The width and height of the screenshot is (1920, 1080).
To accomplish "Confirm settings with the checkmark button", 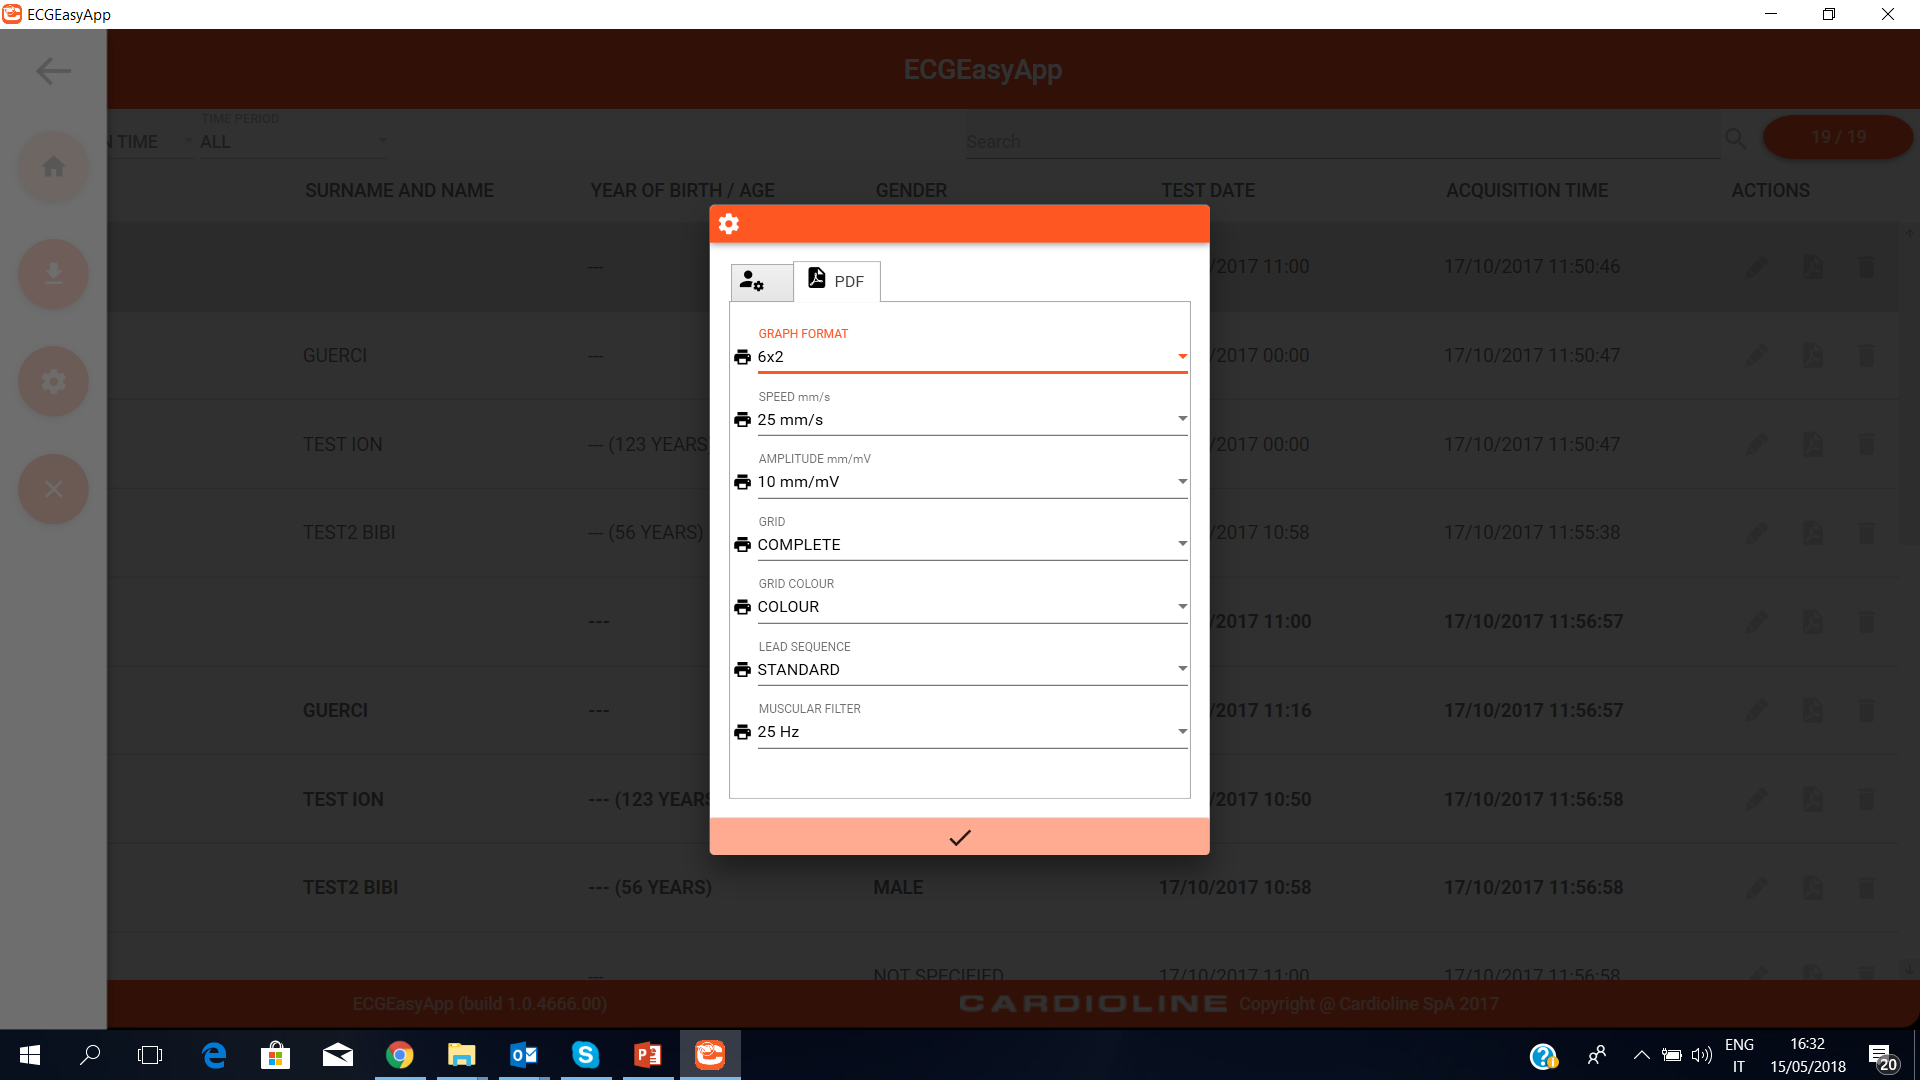I will pos(959,837).
